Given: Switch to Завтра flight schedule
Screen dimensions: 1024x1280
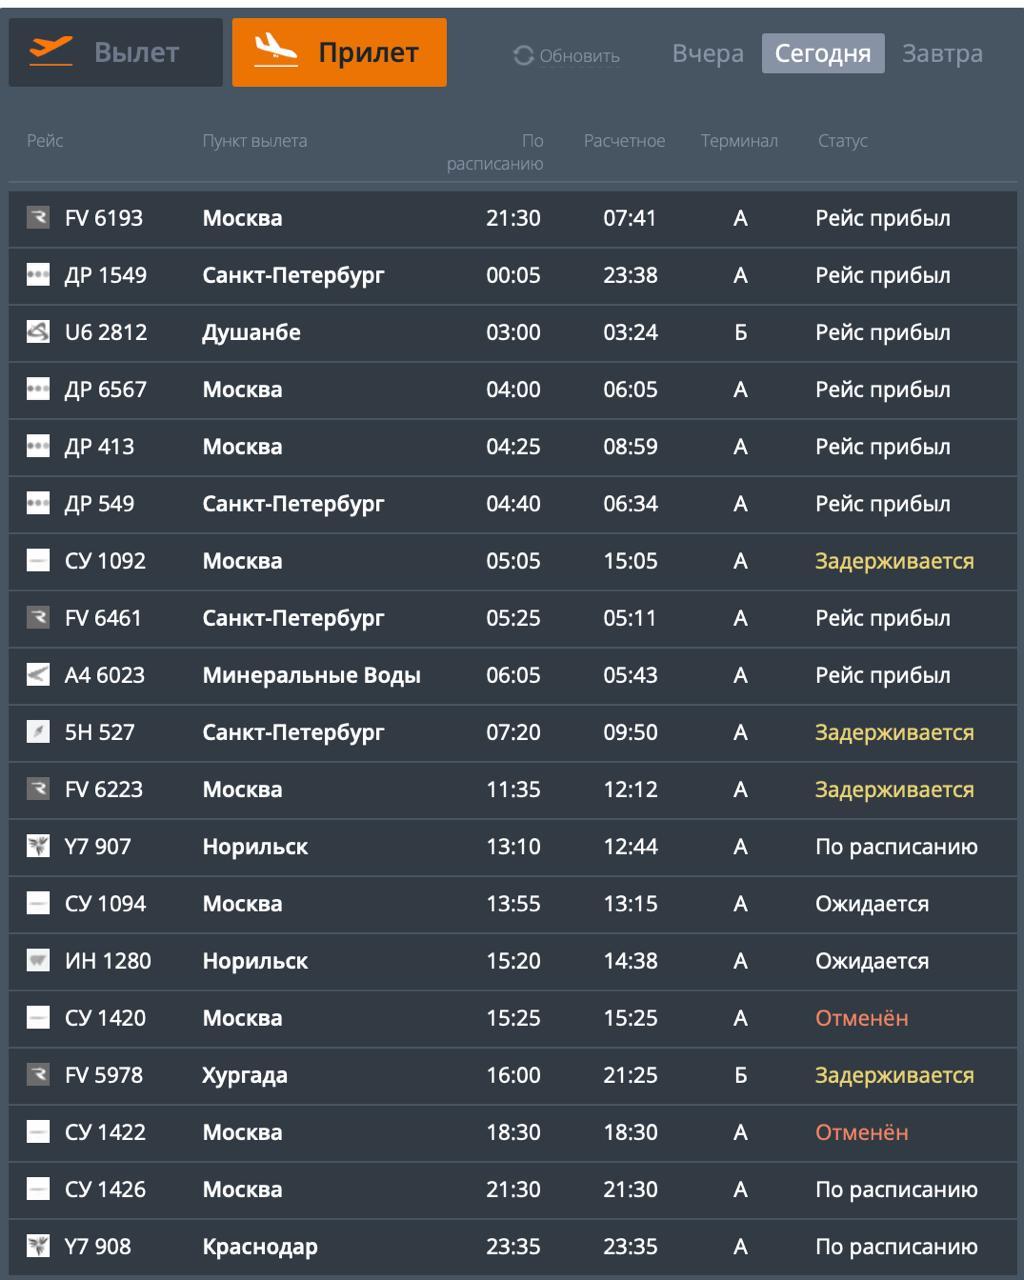Looking at the screenshot, I should (x=942, y=54).
